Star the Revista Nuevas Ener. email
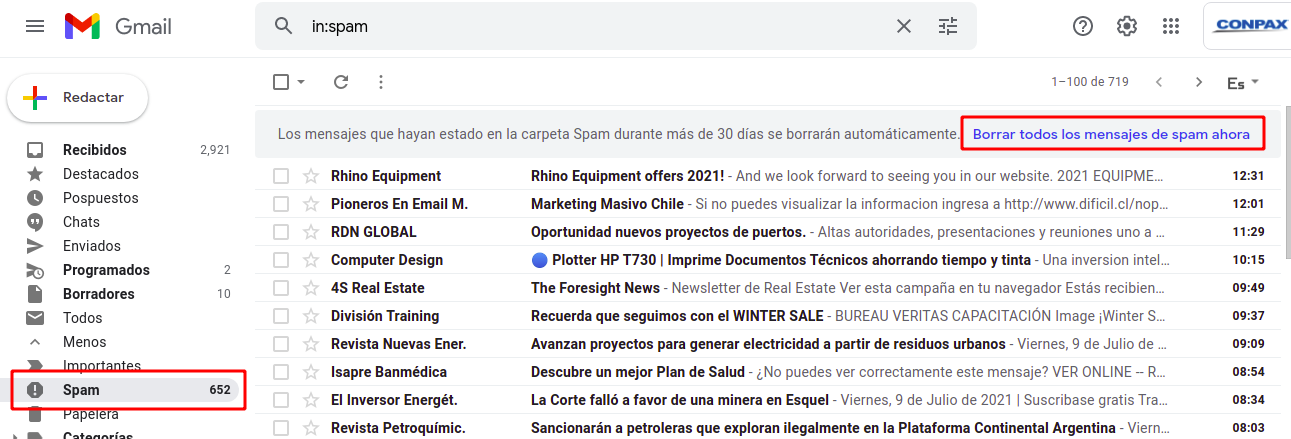This screenshot has width=1291, height=439. coord(310,344)
